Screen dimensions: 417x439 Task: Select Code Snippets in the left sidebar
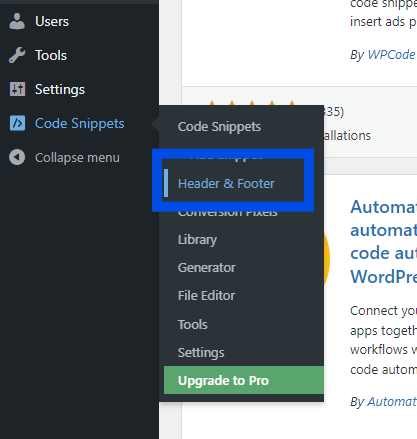tap(80, 124)
